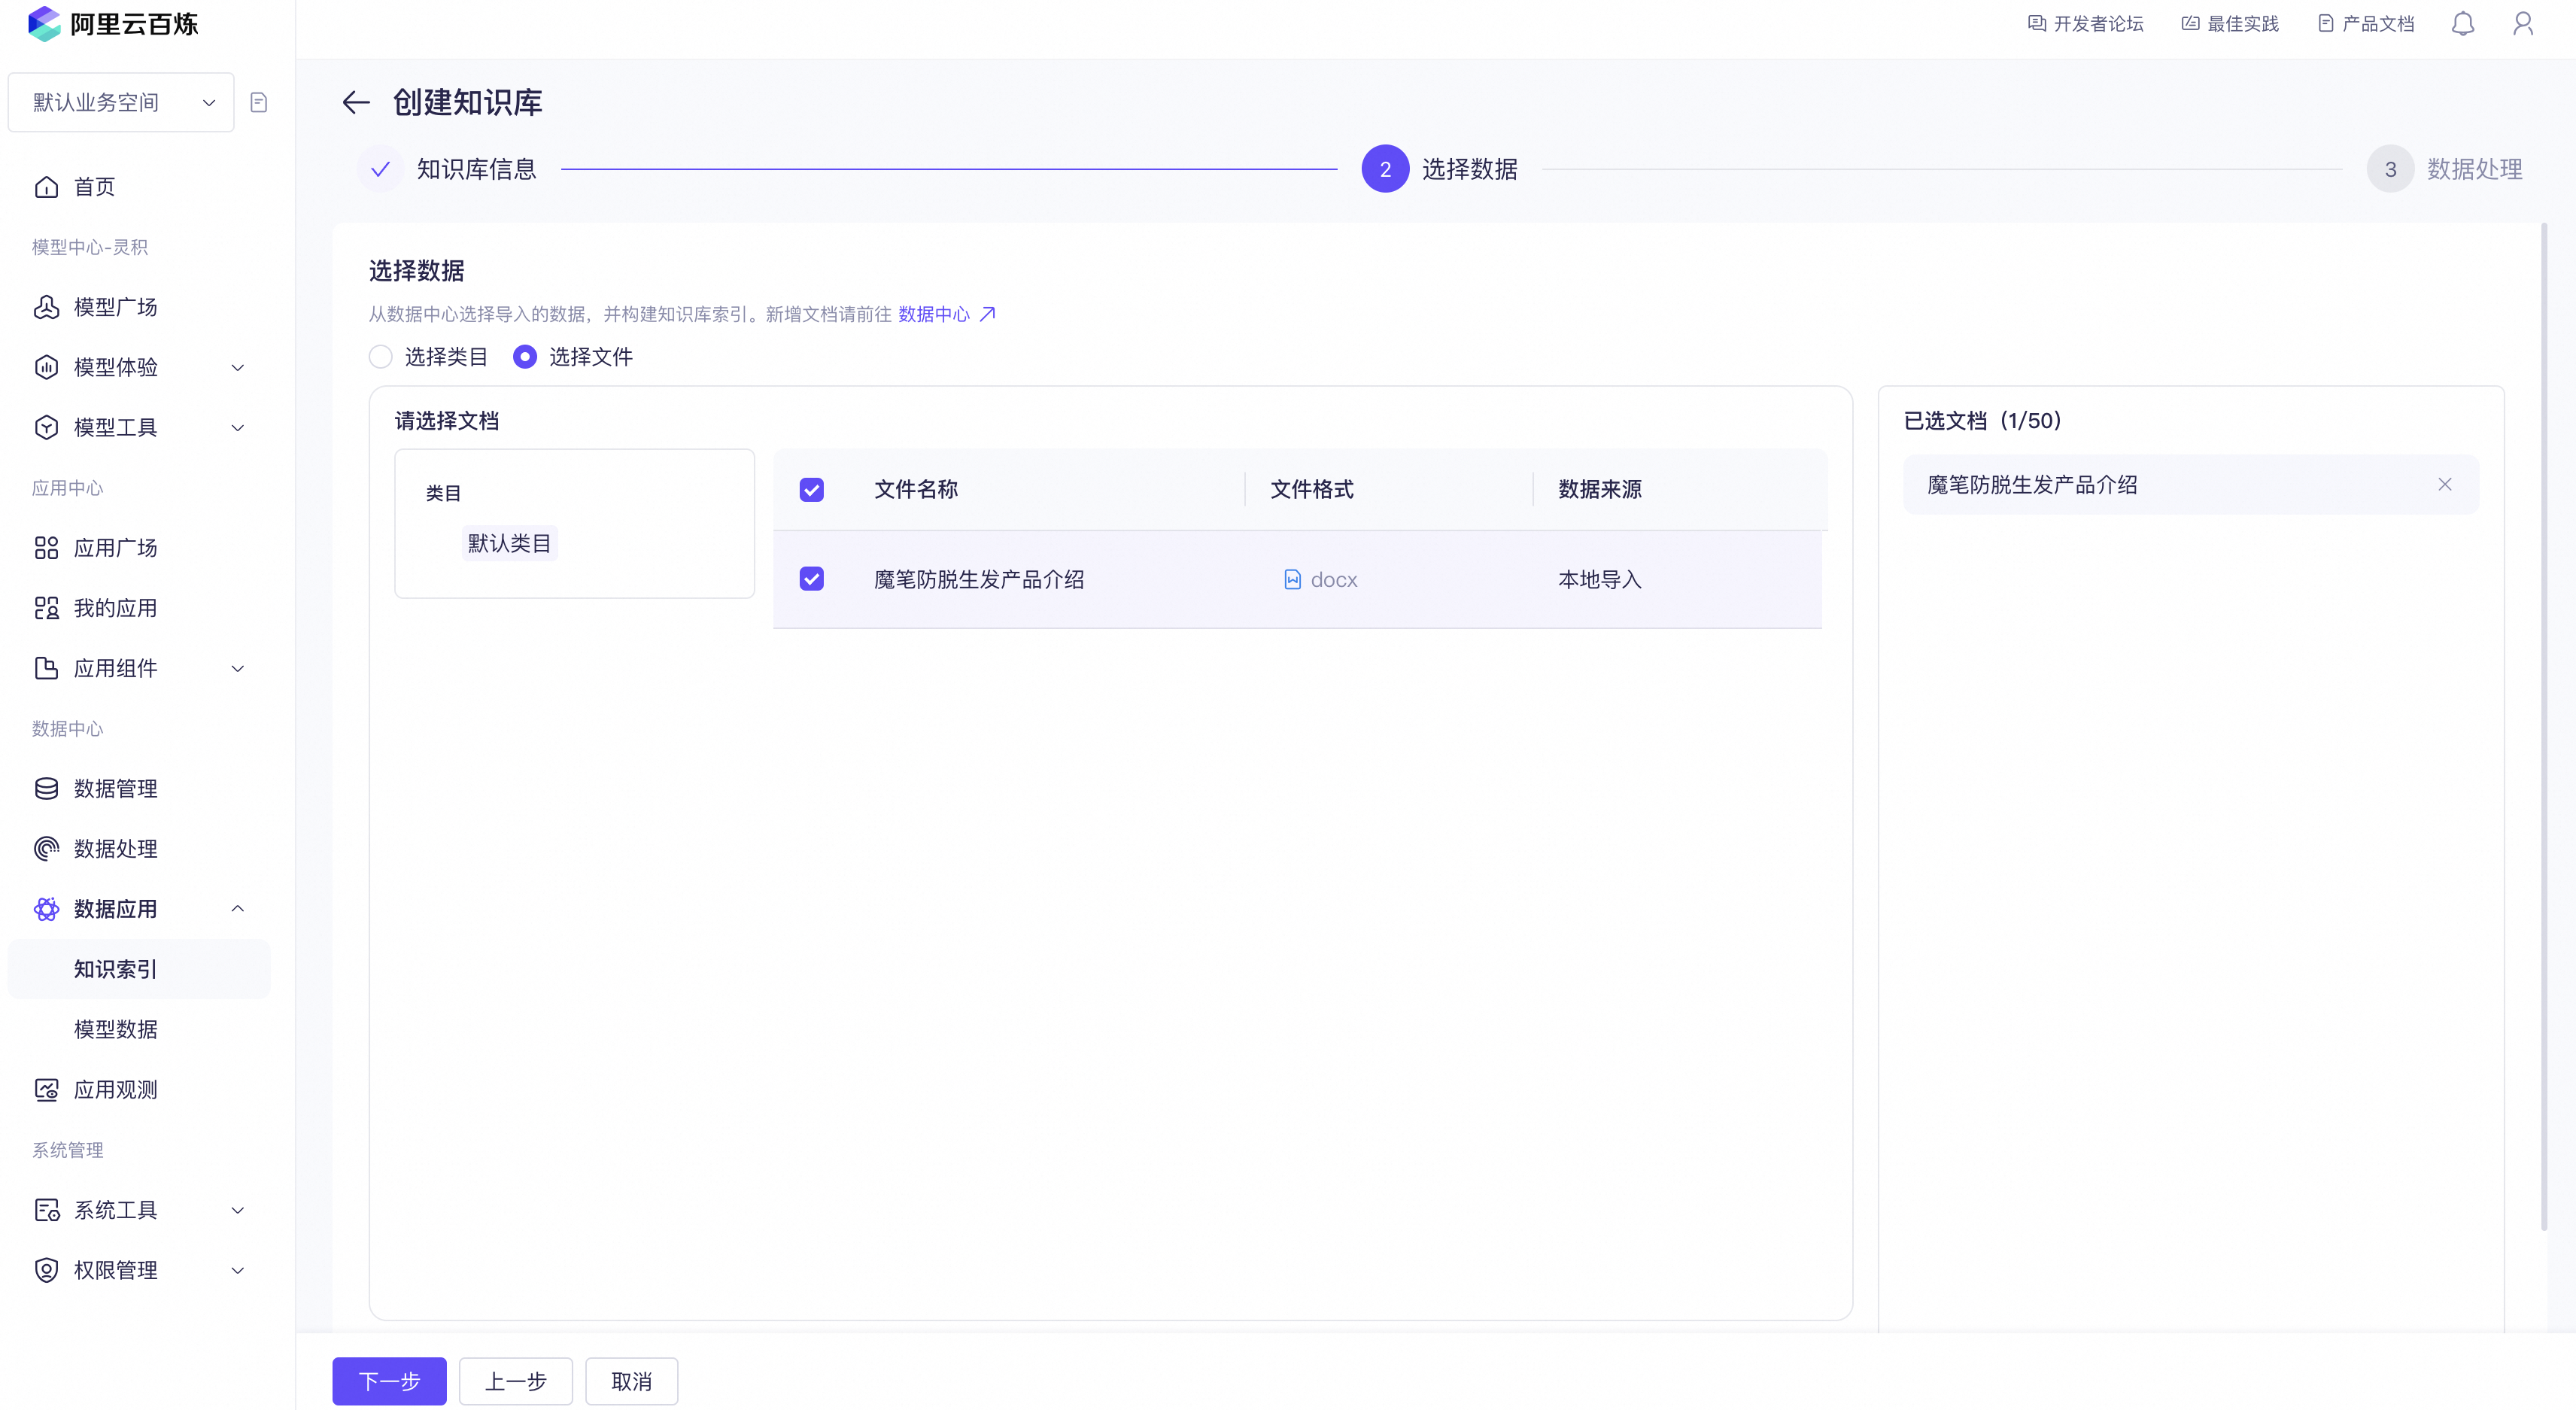
Task: Open the workspace document icon beside the dropdown
Action: pos(259,102)
